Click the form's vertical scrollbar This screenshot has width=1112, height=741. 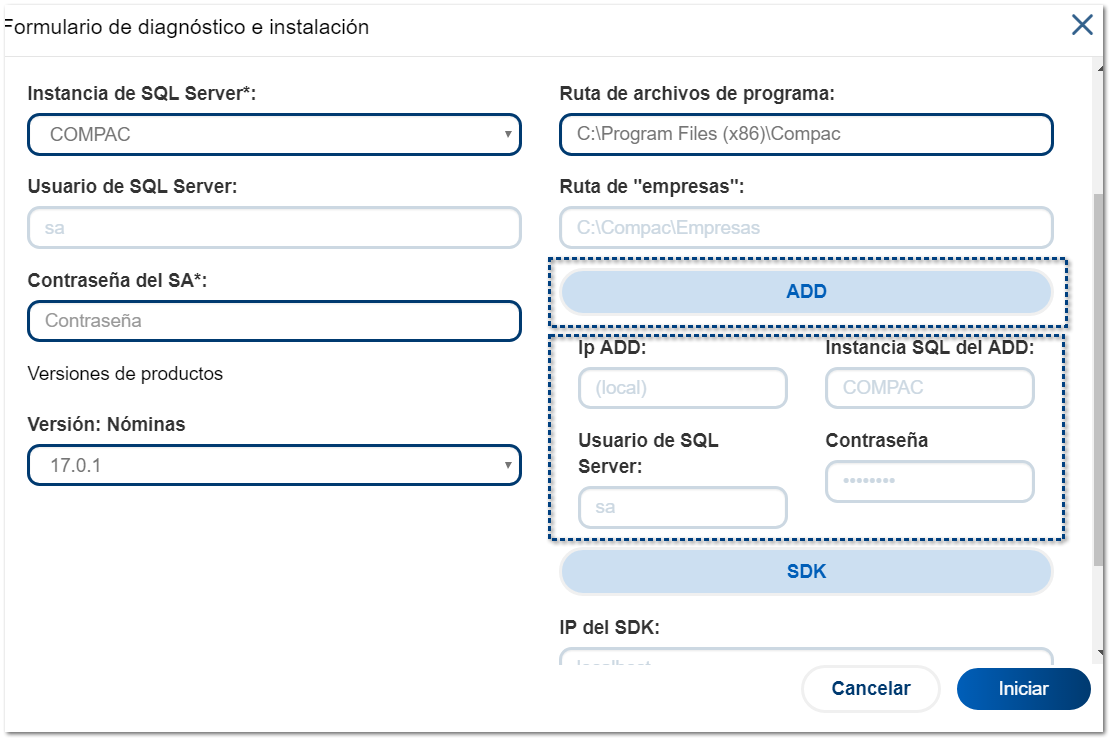(1098, 380)
